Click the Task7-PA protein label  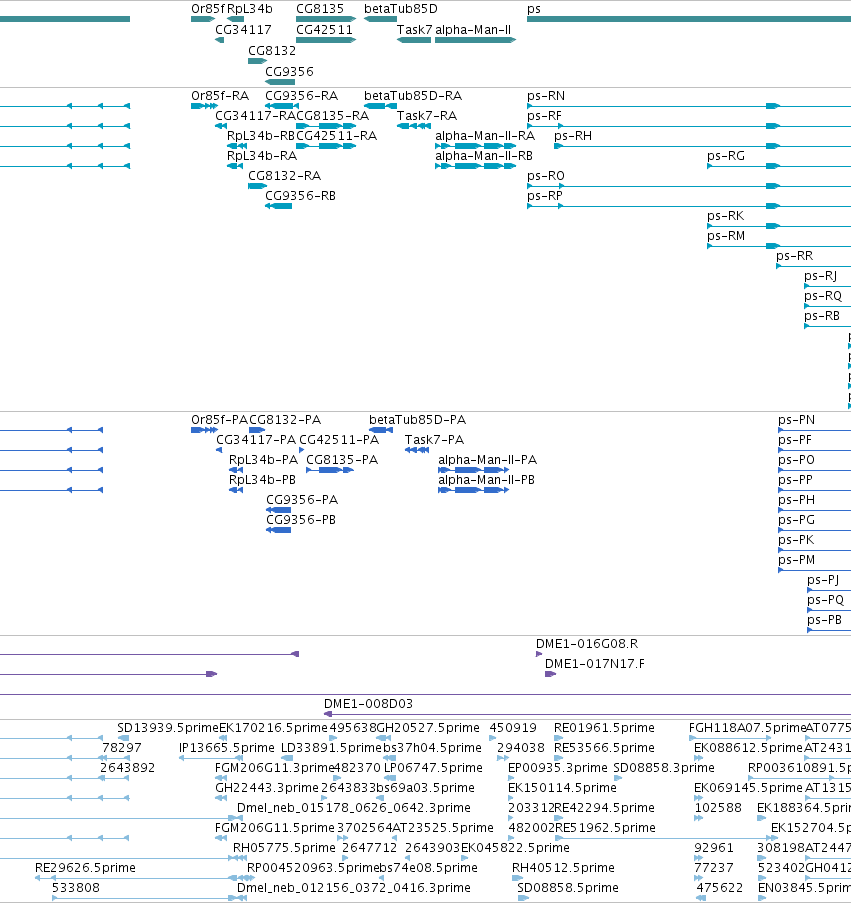[434, 440]
